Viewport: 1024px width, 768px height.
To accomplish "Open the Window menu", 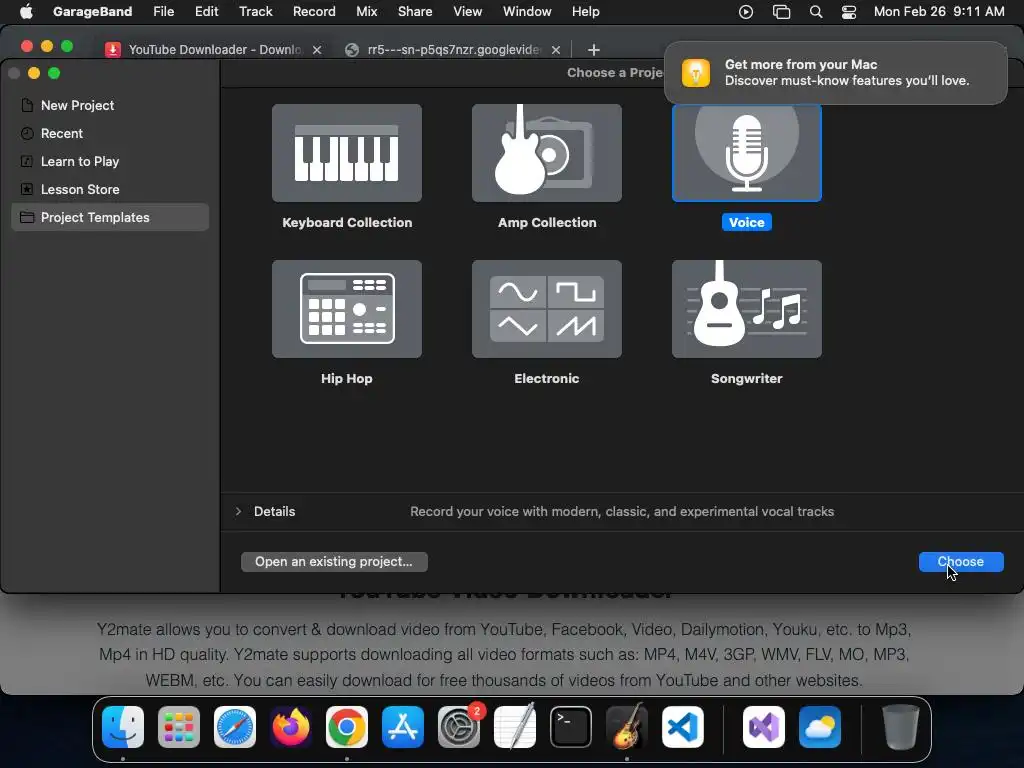I will [x=527, y=12].
